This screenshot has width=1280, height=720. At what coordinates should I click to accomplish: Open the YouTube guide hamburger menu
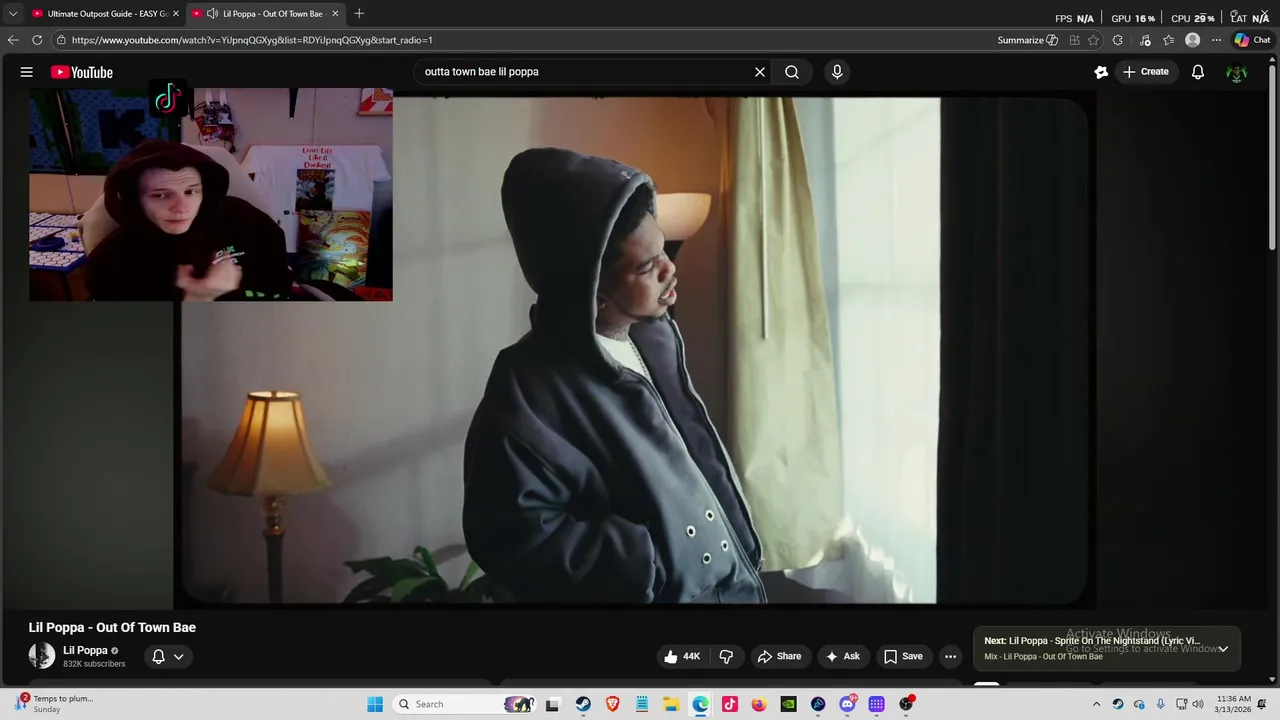pyautogui.click(x=27, y=72)
